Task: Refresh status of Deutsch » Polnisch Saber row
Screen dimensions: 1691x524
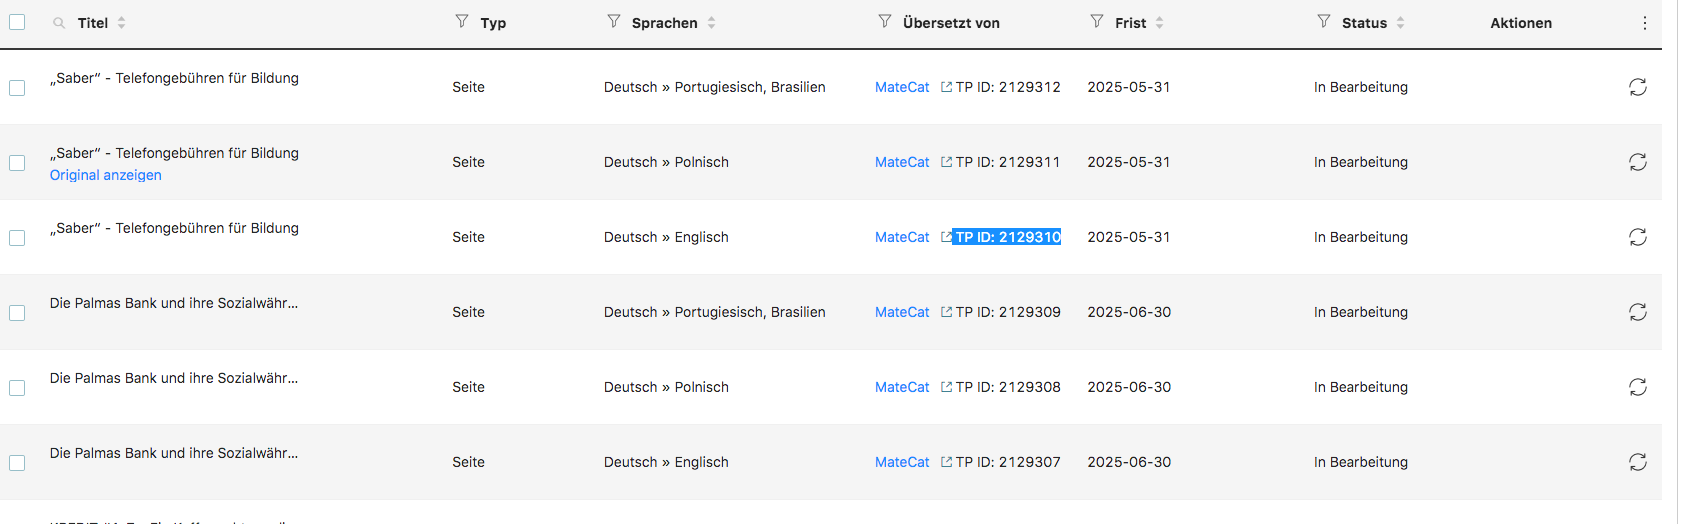Action: coord(1637,162)
